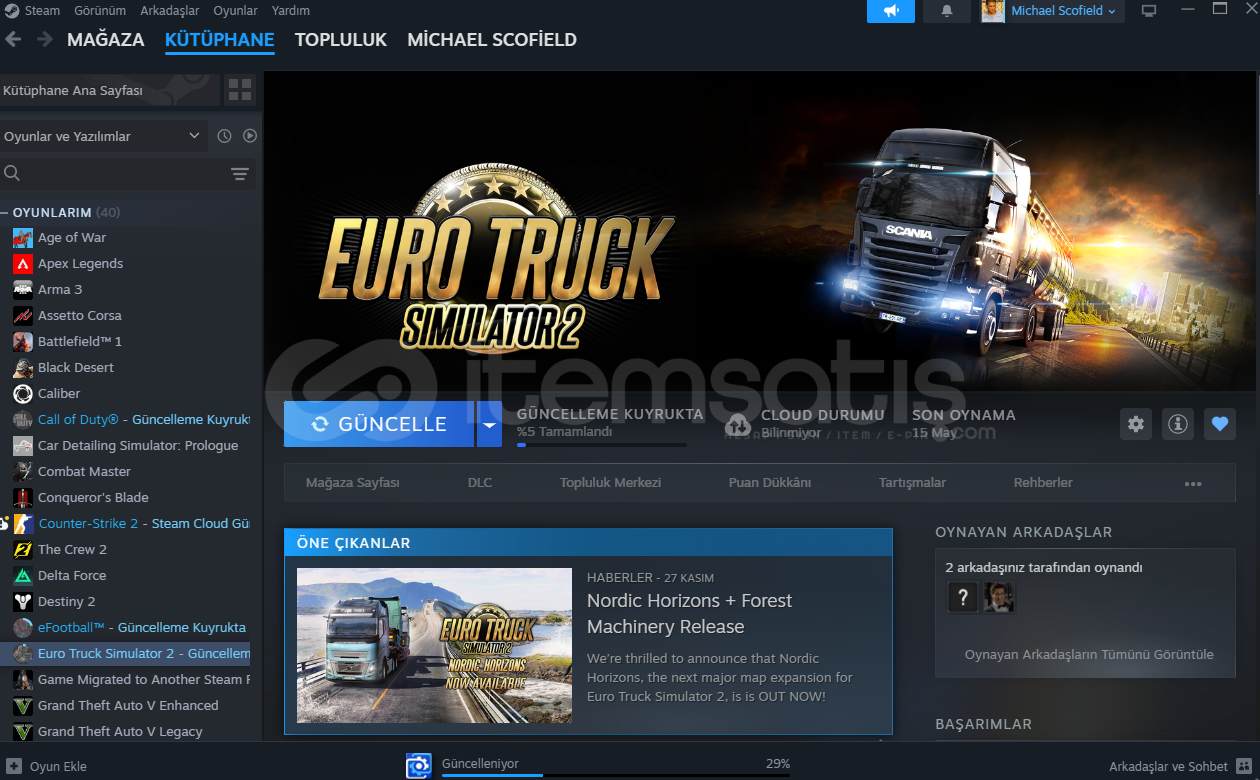Open the downloads icon in bottom bar
This screenshot has width=1260, height=780.
tap(418, 766)
